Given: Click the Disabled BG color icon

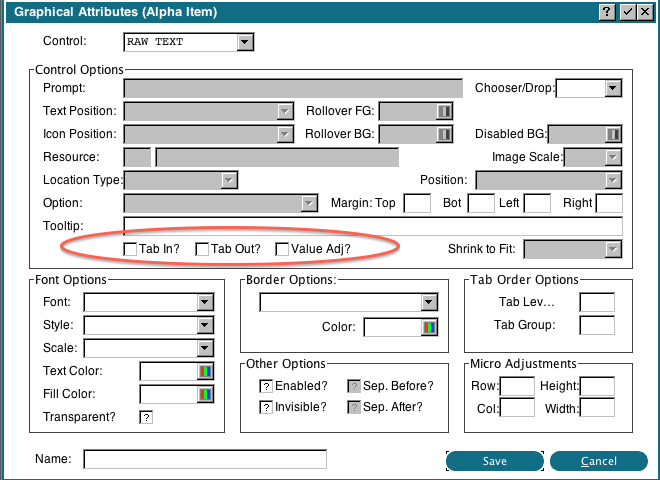Looking at the screenshot, I should click(613, 133).
